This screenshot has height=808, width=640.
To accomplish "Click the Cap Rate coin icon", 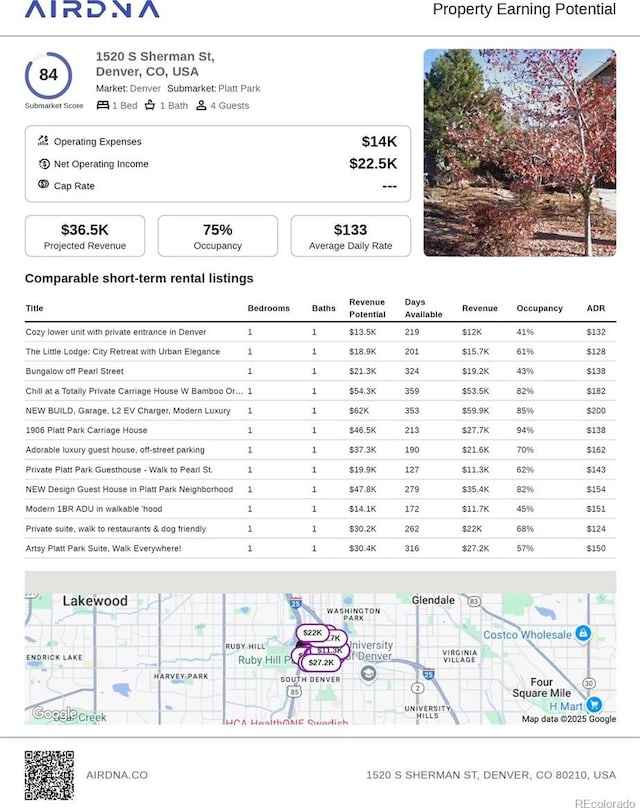I will pos(43,184).
